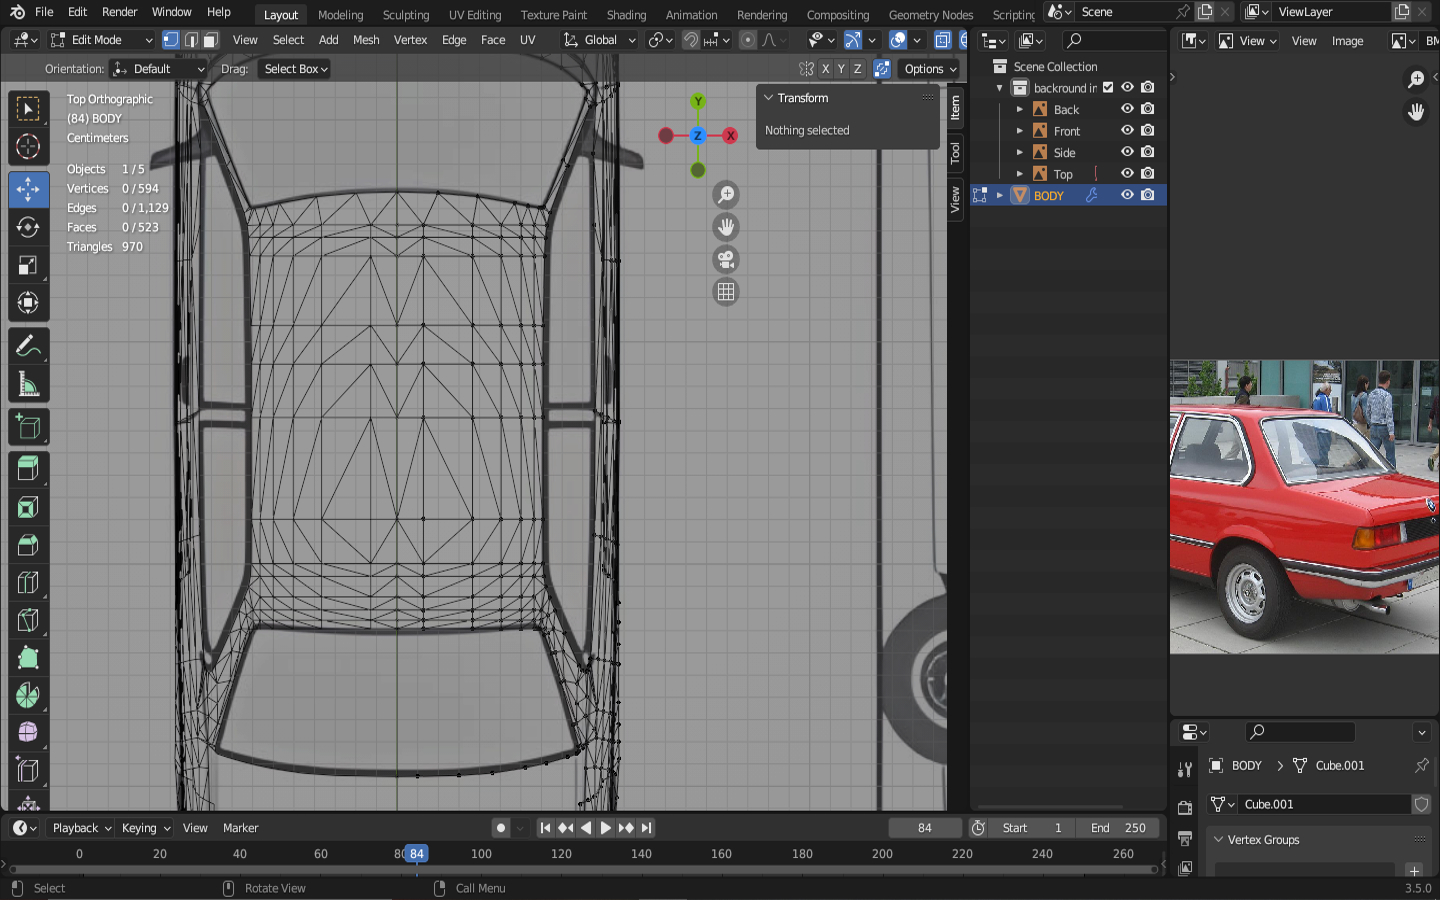This screenshot has width=1440, height=900.
Task: Choose the Extrude Region tool
Action: (x=28, y=468)
